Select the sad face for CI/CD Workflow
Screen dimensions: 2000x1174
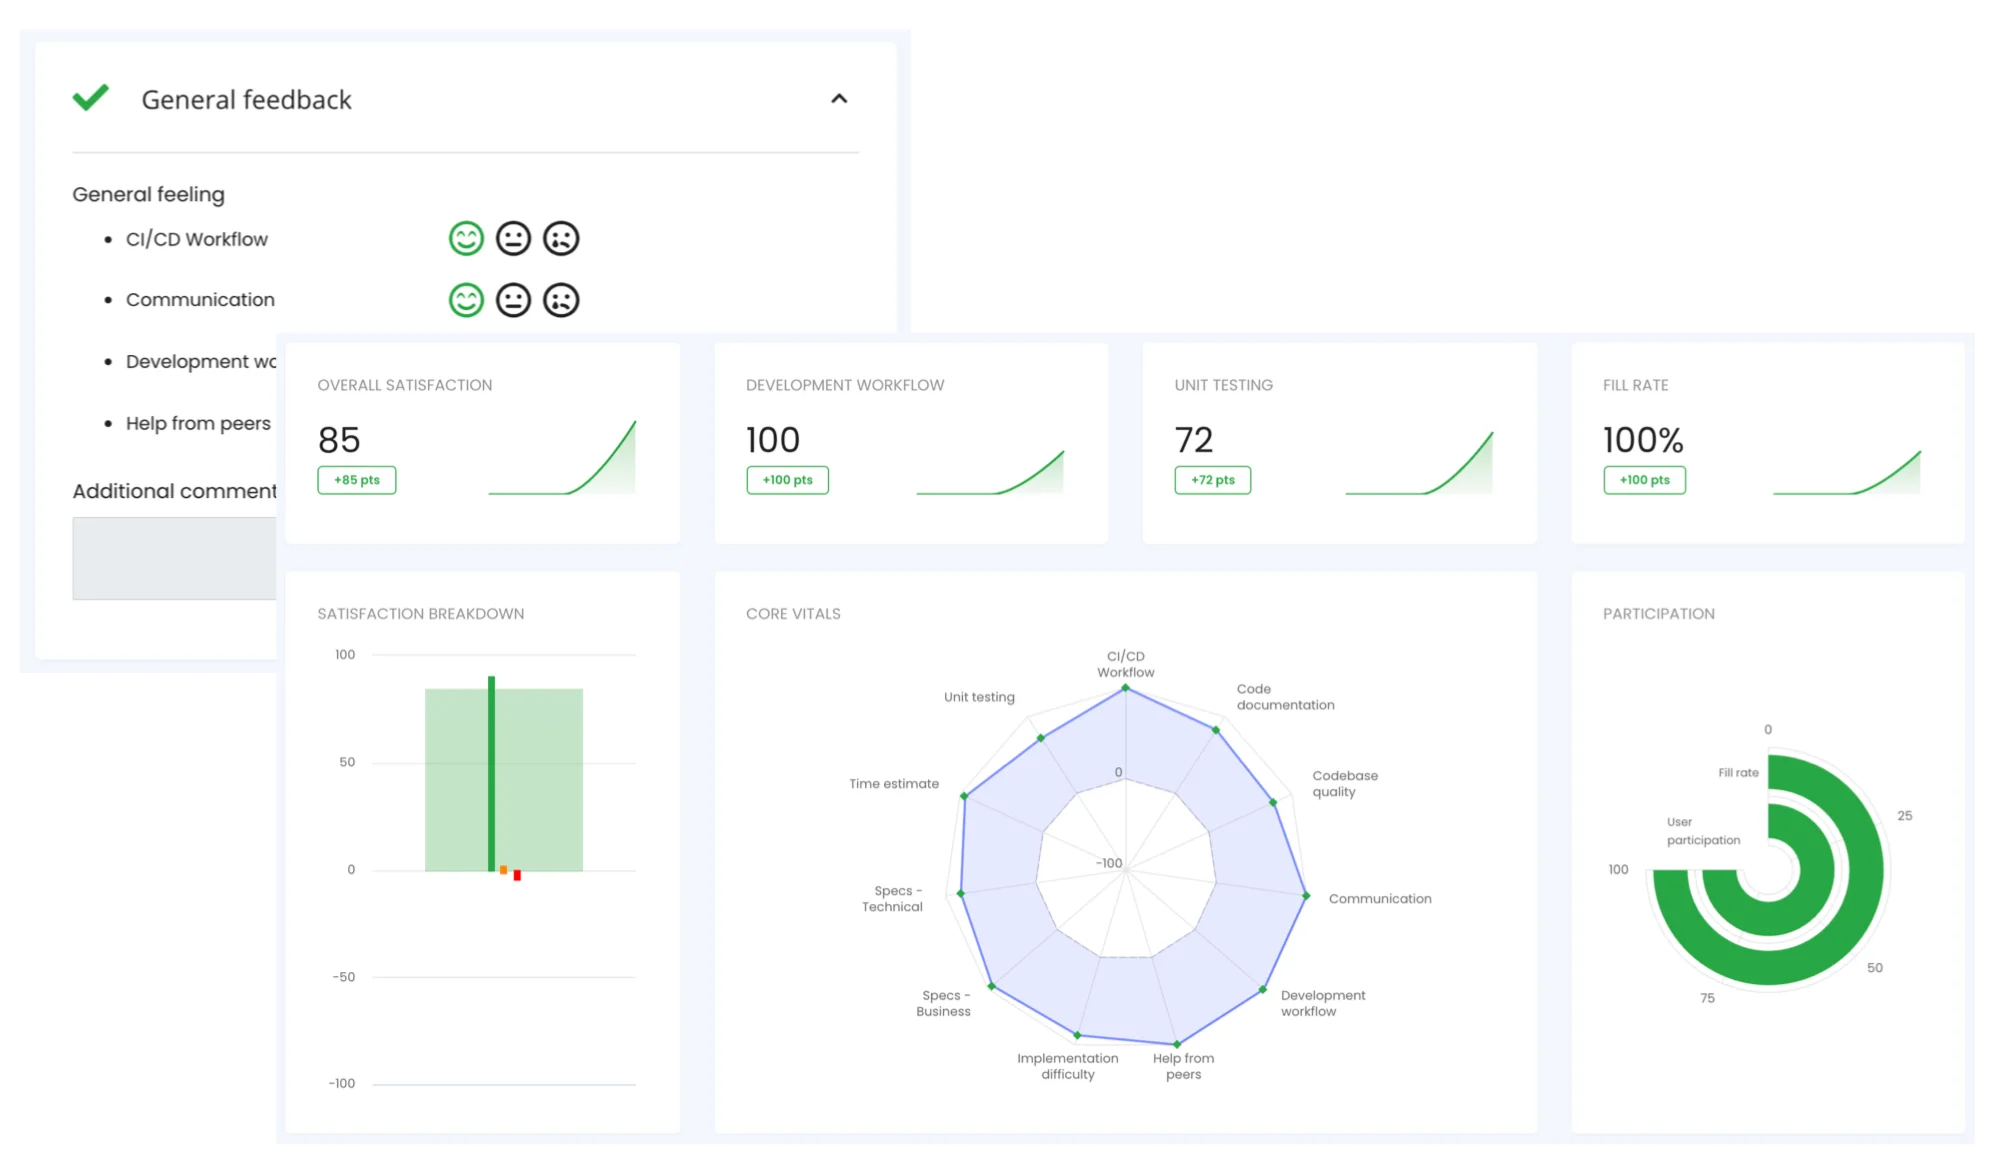coord(561,238)
